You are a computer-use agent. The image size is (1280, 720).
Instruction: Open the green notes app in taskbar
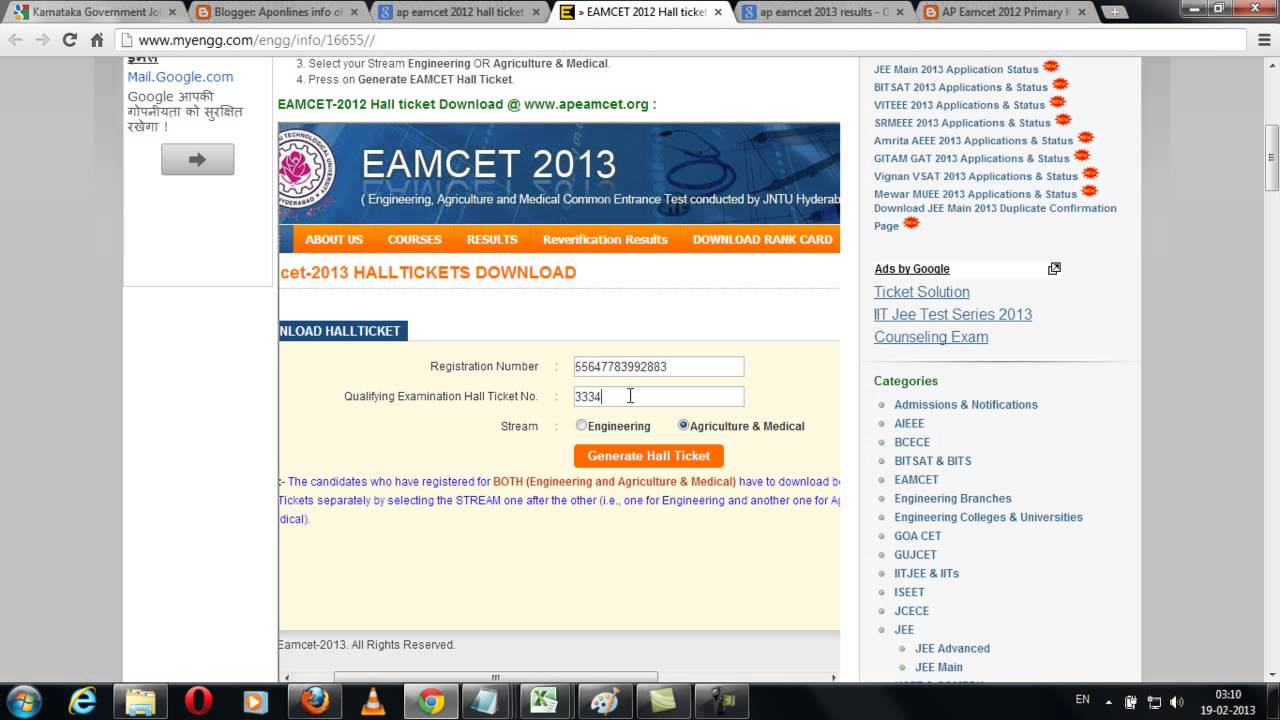pos(662,701)
